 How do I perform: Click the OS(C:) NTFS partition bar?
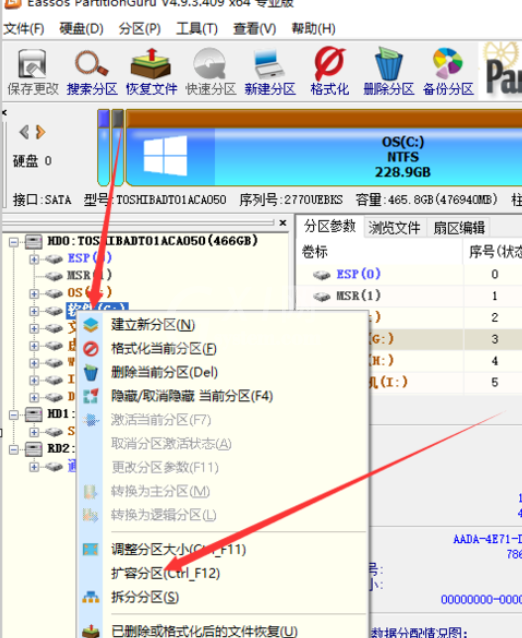click(x=324, y=148)
